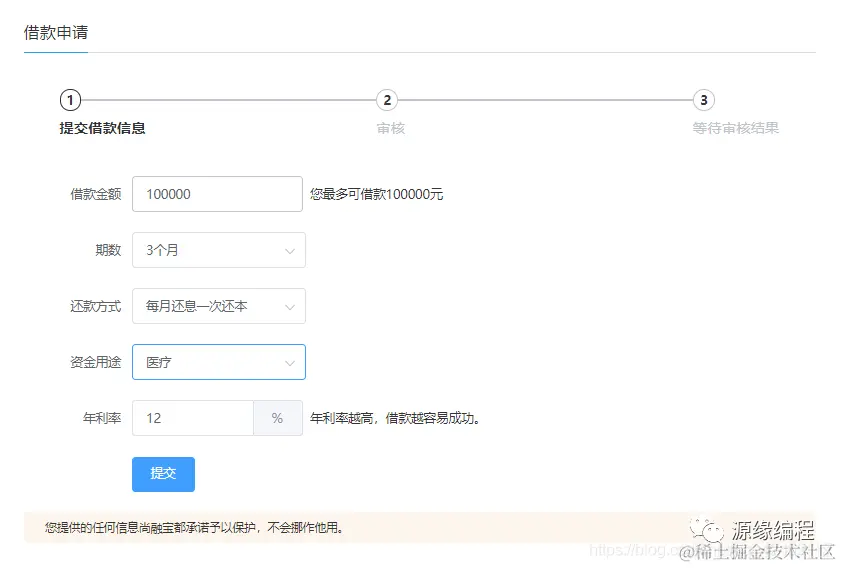The height and width of the screenshot is (568, 842).
Task: Click the 年利率 field label
Action: (x=102, y=418)
